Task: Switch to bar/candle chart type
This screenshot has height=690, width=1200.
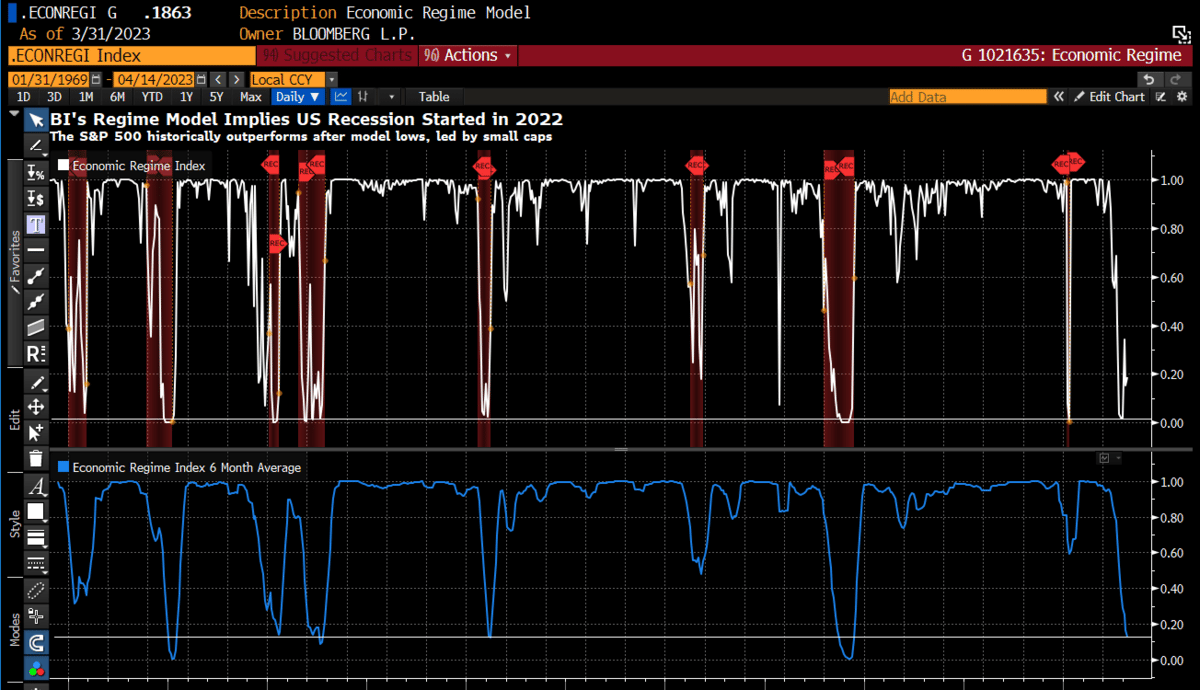Action: pyautogui.click(x=363, y=97)
